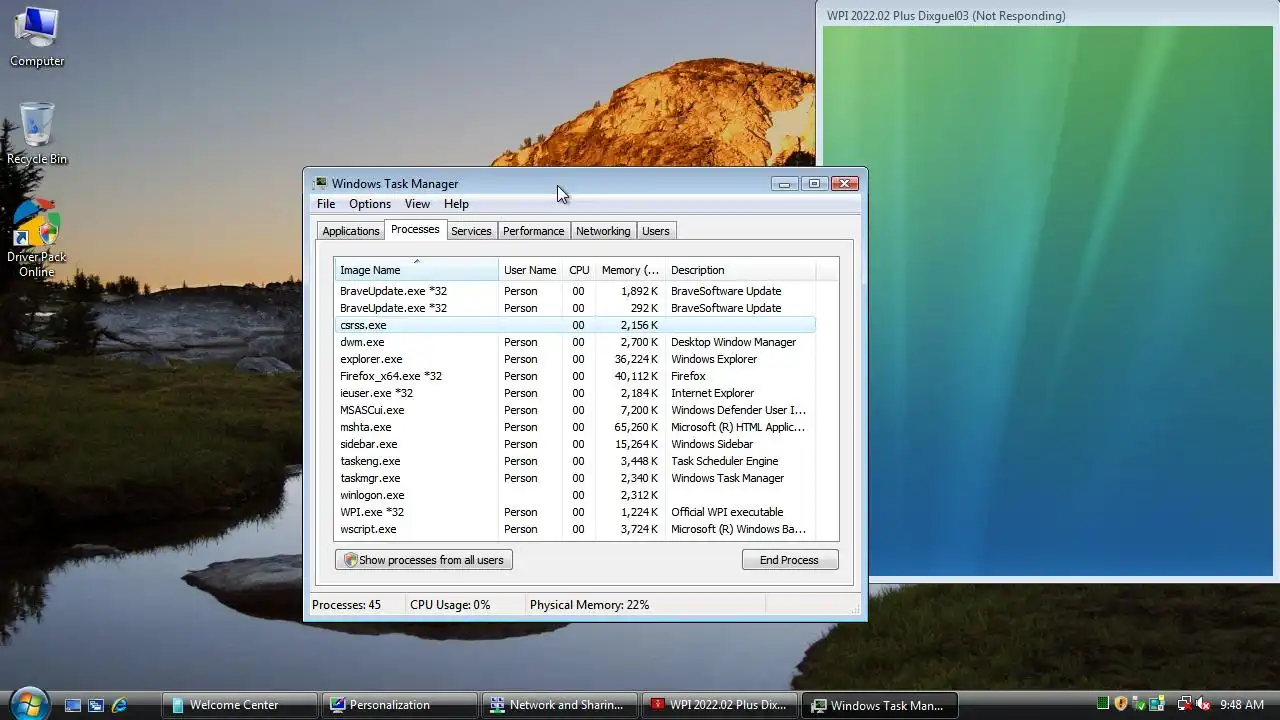Click the Processes: 45 status bar entry

click(x=346, y=605)
